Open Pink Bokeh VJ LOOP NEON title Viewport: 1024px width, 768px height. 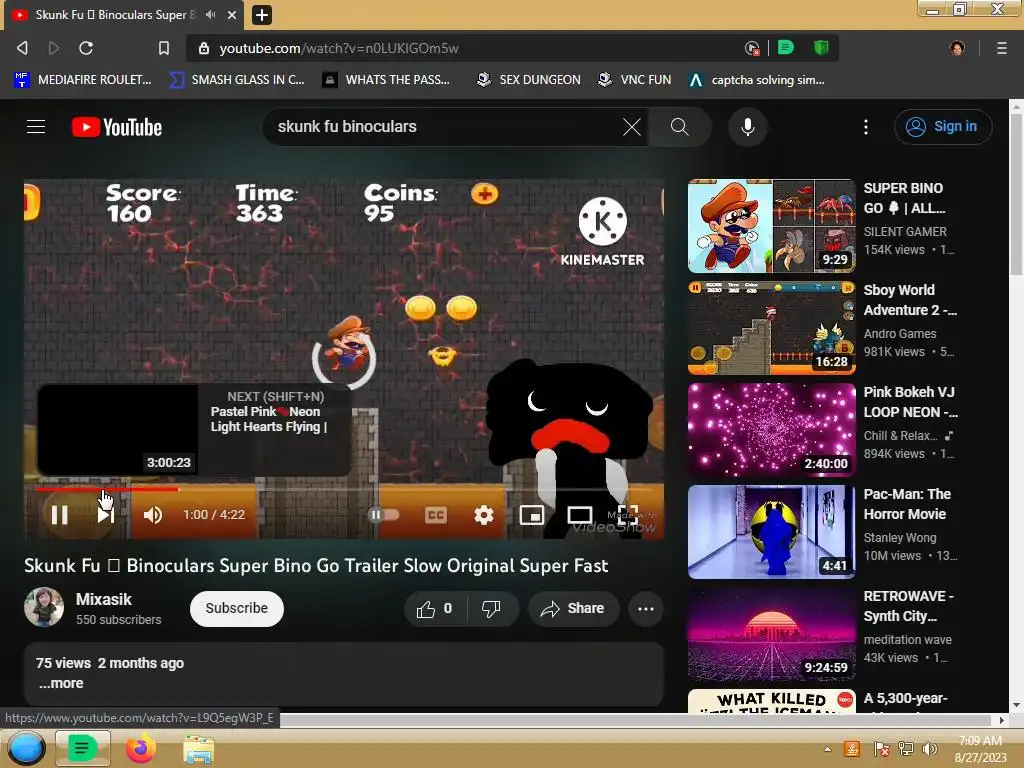(910, 402)
